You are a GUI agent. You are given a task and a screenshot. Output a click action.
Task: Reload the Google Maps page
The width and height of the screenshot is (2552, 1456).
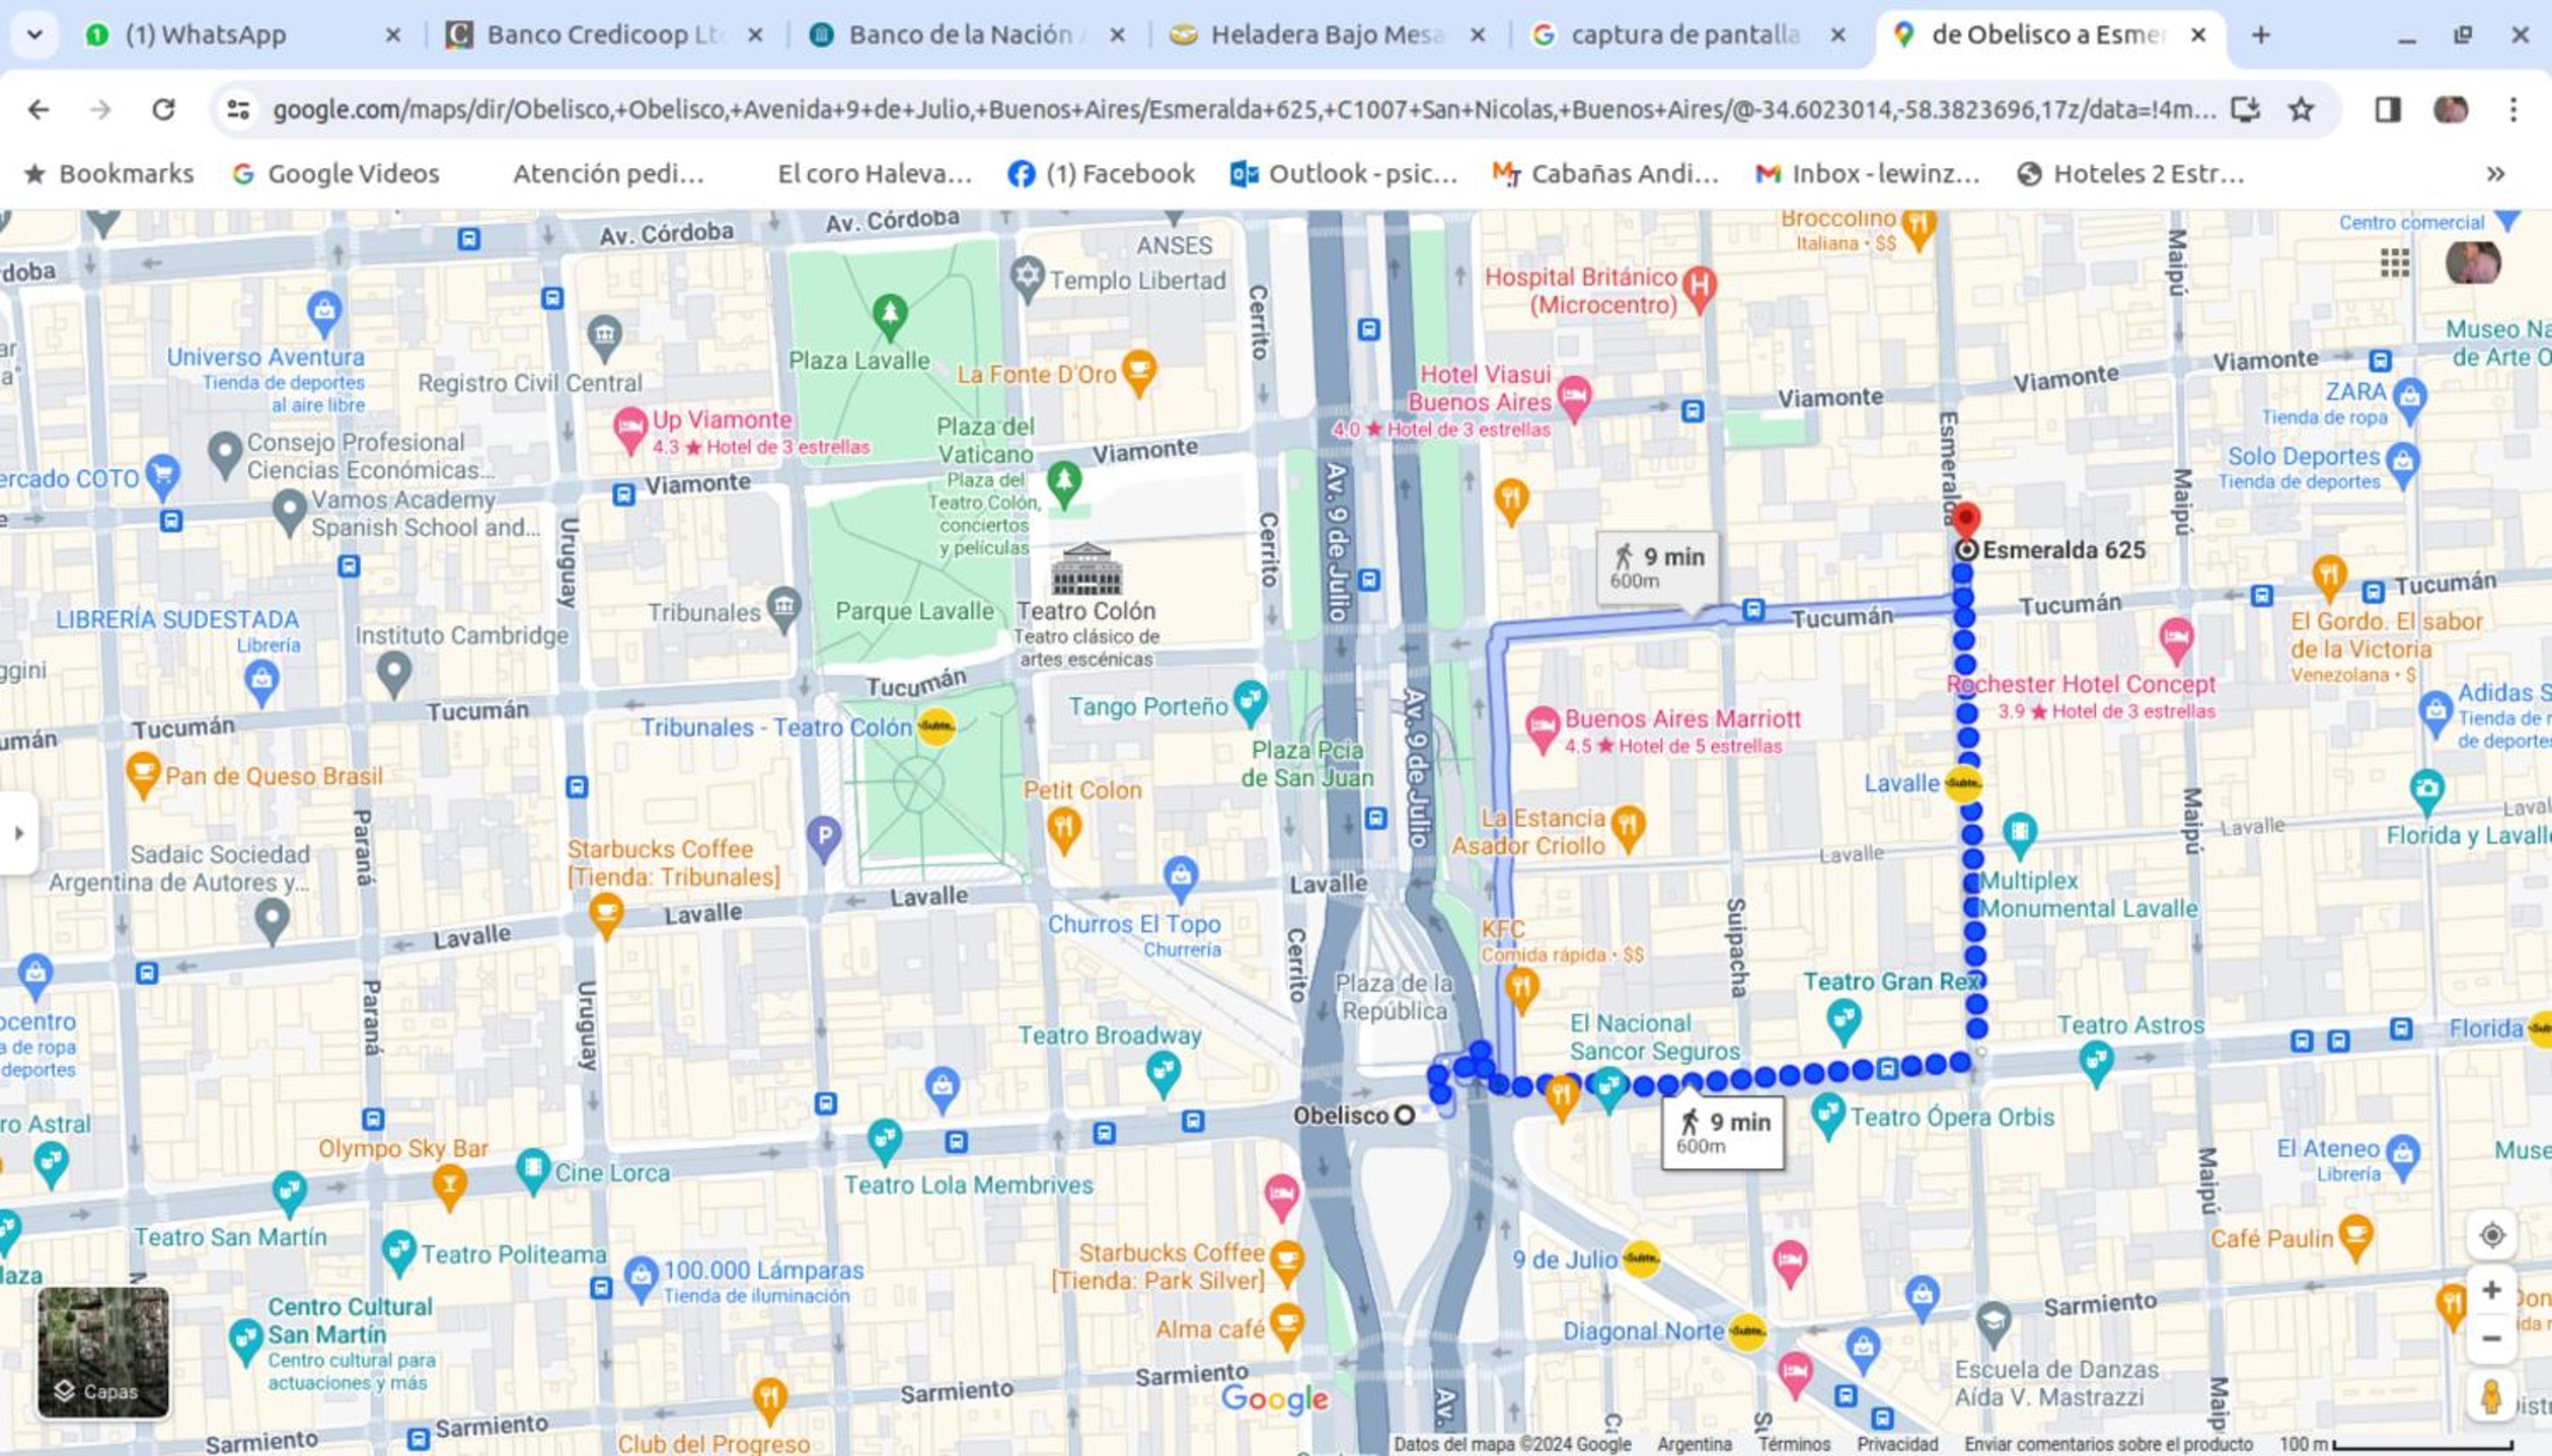click(x=163, y=109)
